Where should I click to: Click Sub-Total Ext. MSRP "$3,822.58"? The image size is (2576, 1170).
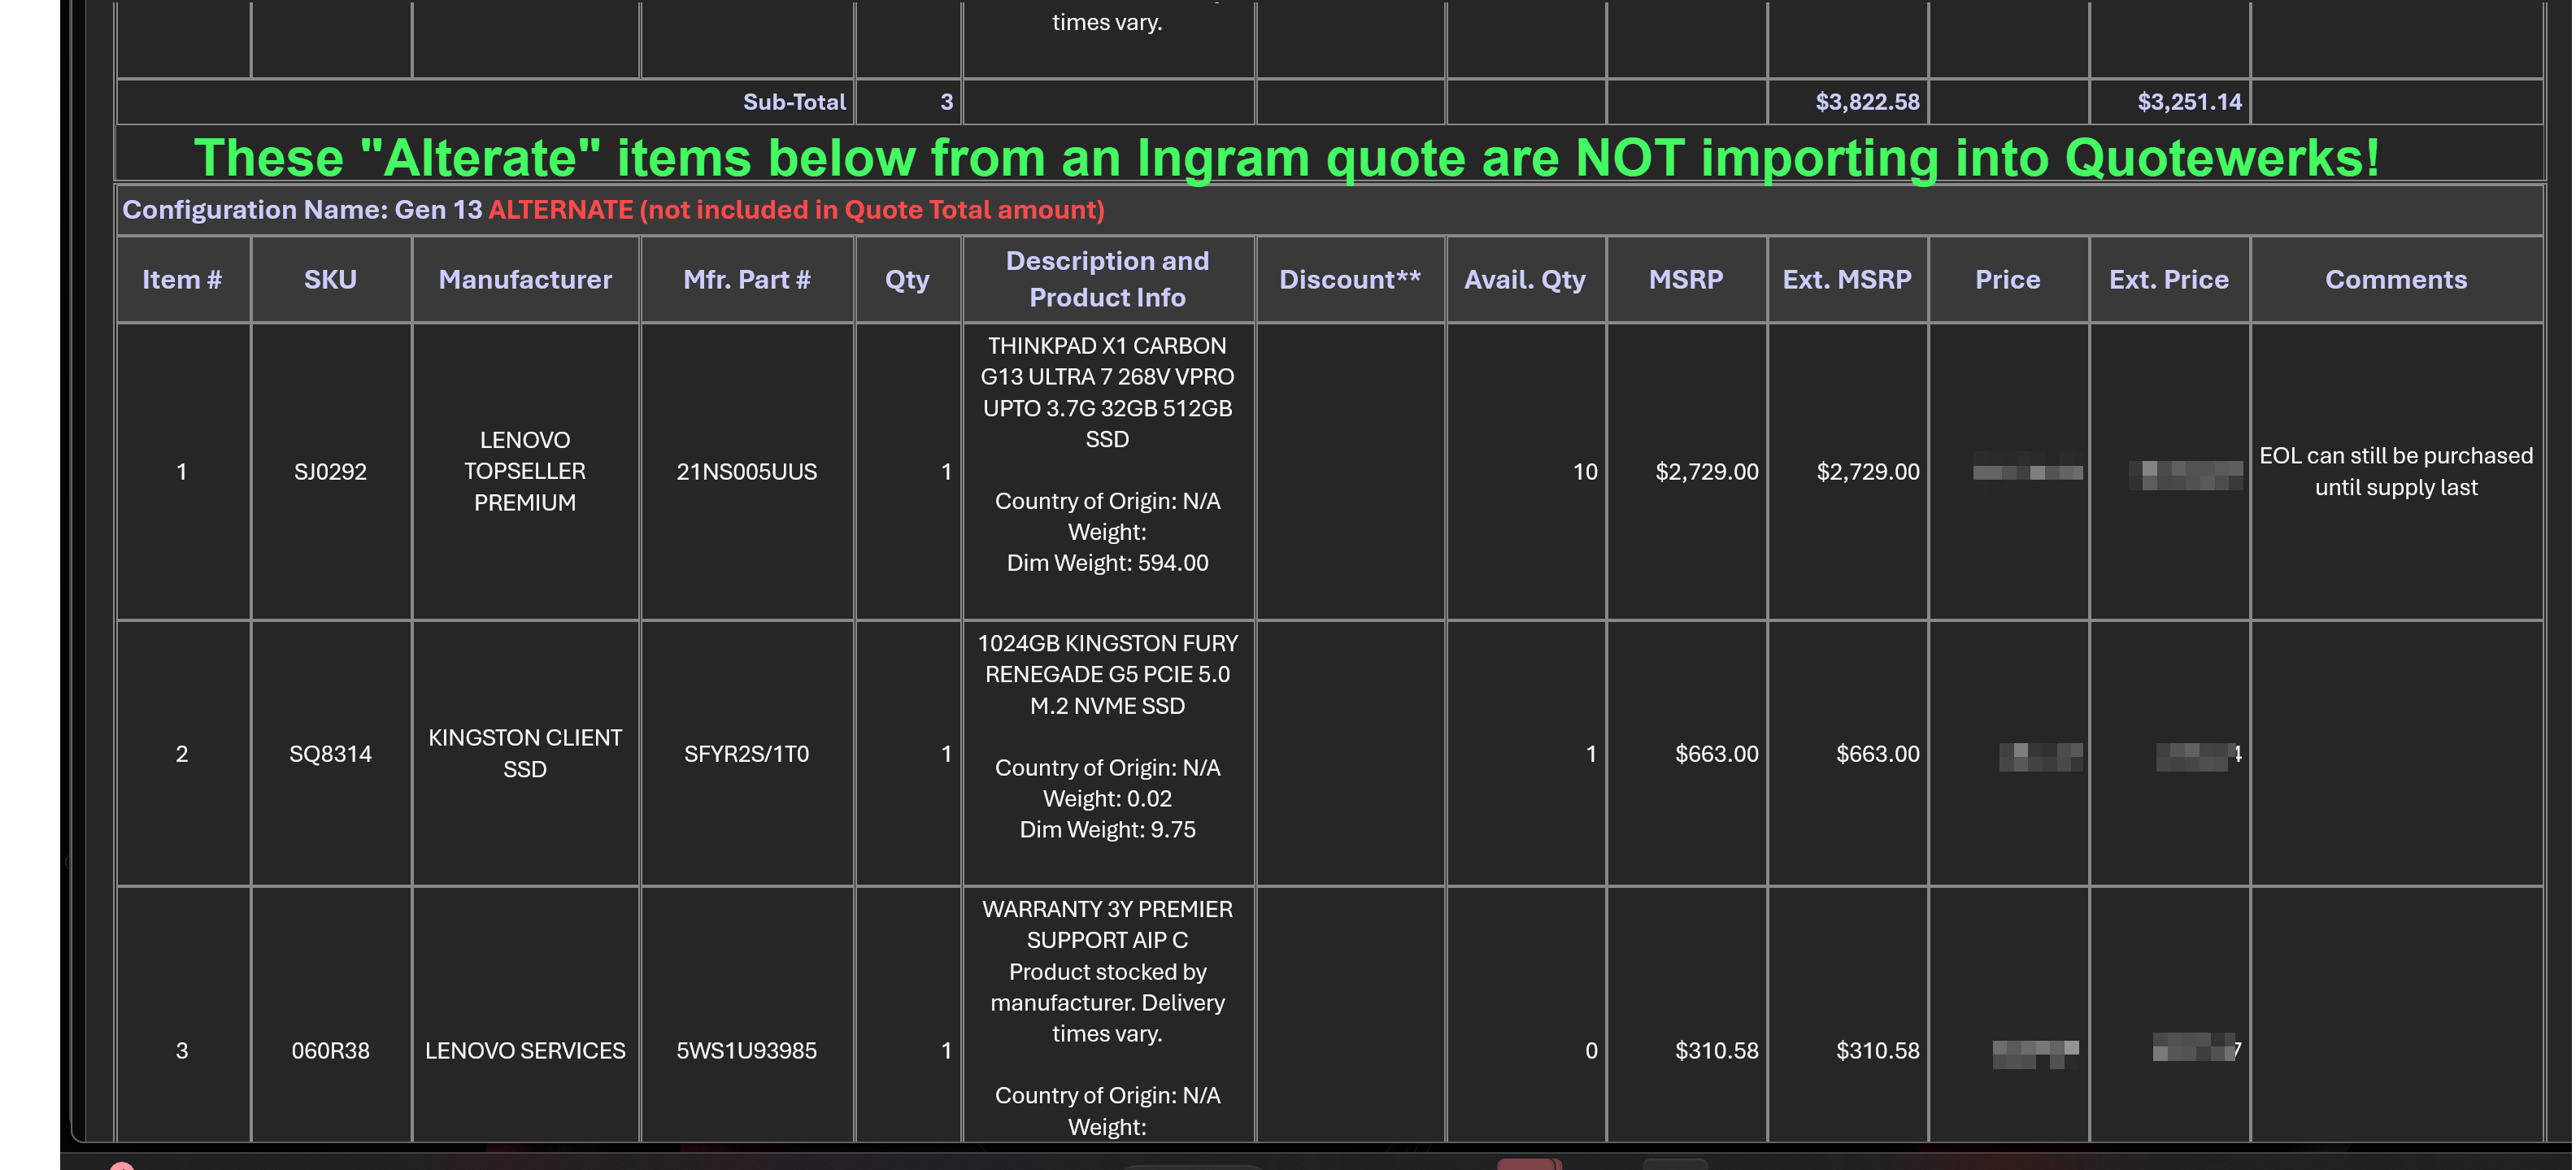1867,101
